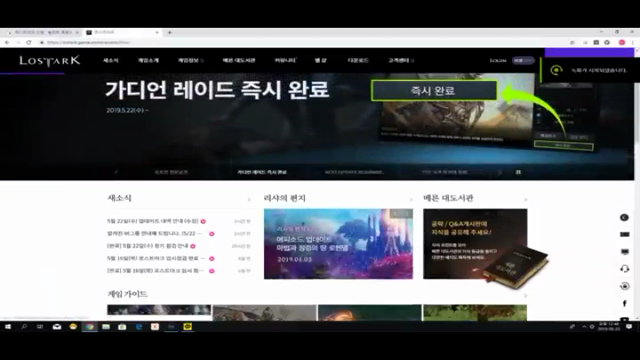640x360 pixels.
Task: Click the LOGIN link
Action: pos(498,60)
